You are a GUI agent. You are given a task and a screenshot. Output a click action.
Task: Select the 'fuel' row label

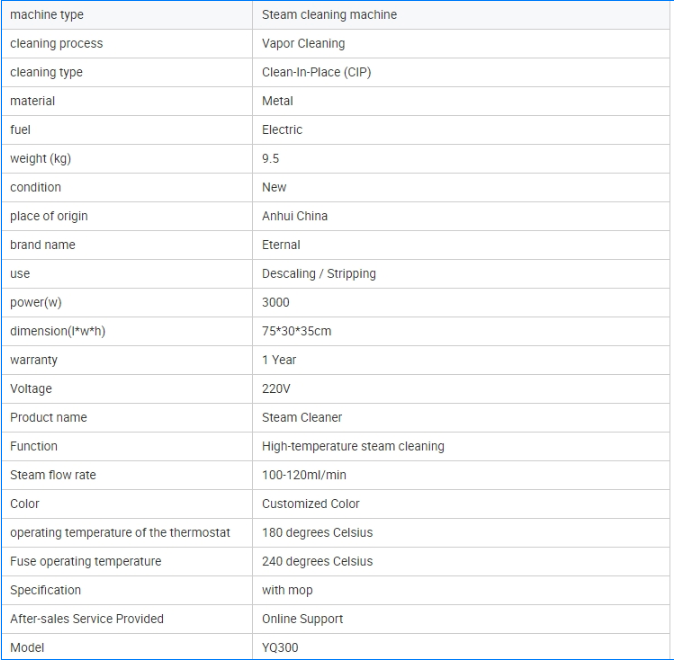[21, 130]
